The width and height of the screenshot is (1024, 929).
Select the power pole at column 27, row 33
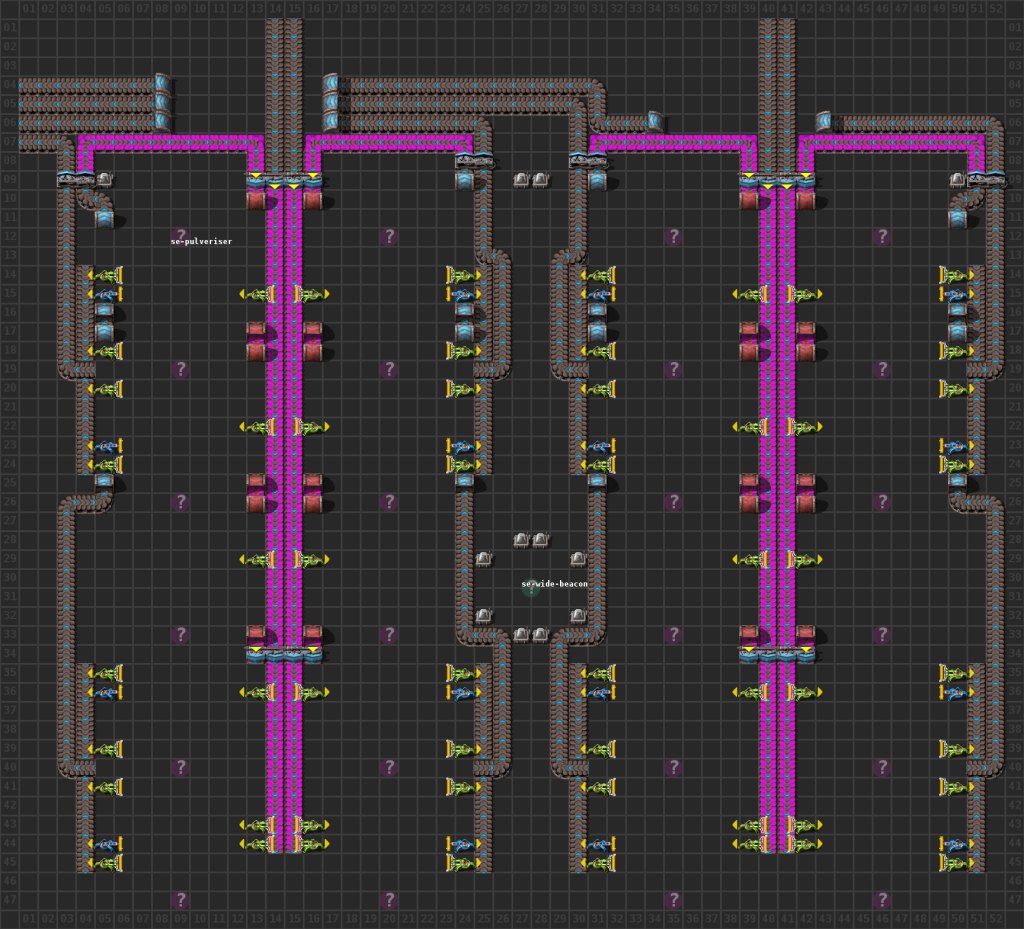(x=521, y=634)
